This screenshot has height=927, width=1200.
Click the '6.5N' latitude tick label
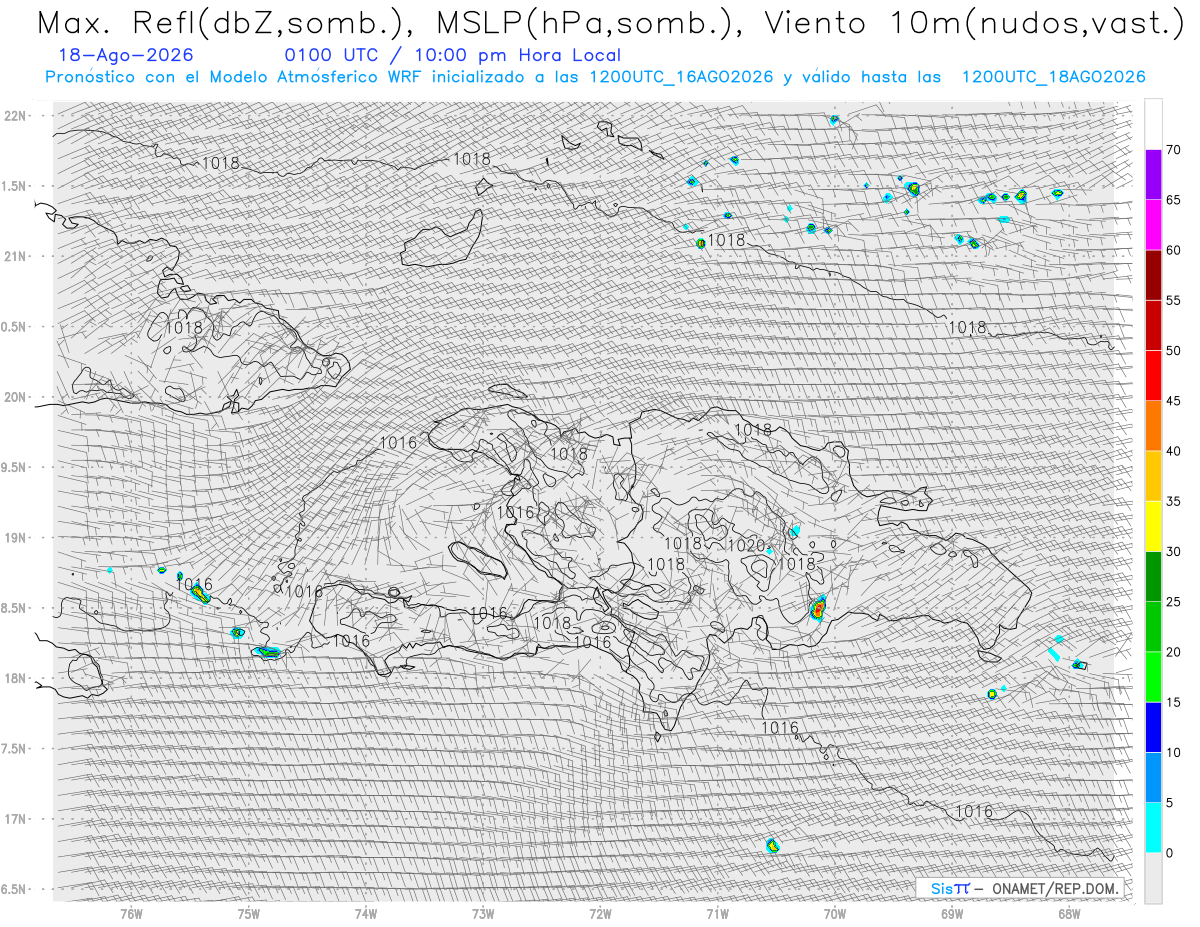tap(15, 889)
